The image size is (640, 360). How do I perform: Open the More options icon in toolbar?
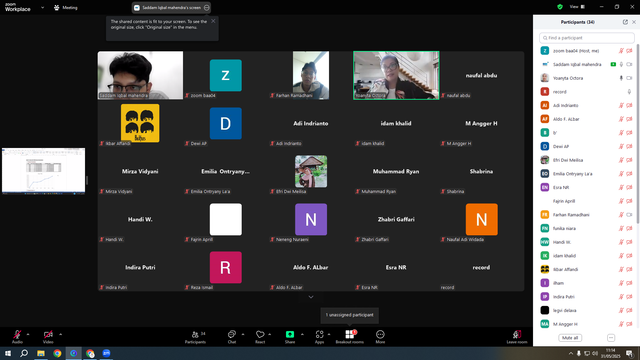click(x=380, y=334)
